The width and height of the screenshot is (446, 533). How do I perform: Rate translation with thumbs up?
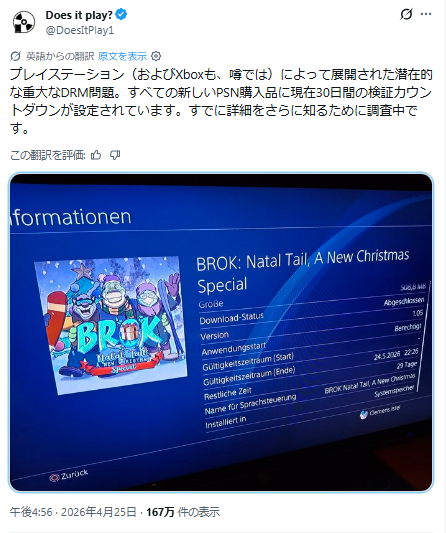click(96, 155)
